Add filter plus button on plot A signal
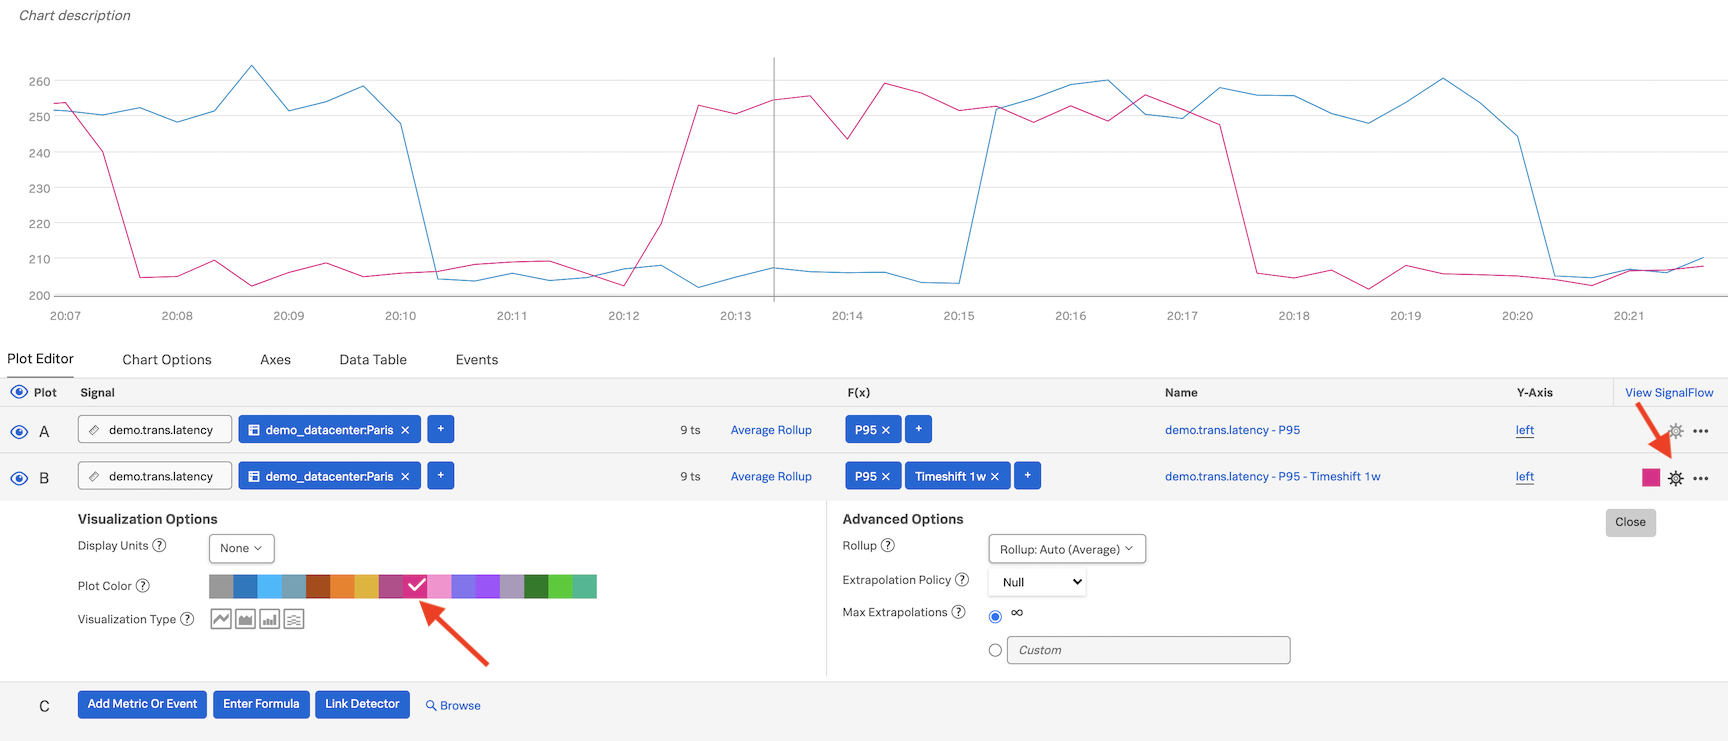 [x=440, y=430]
